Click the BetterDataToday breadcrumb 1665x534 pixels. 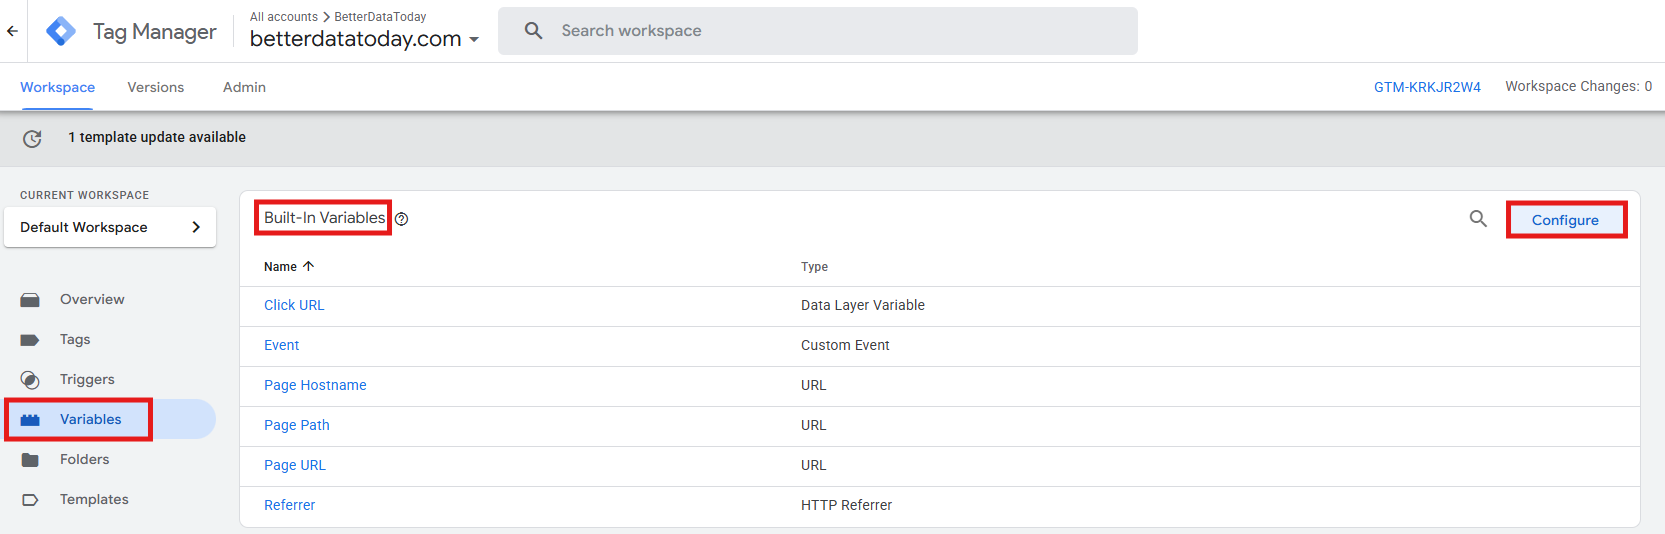click(x=380, y=17)
